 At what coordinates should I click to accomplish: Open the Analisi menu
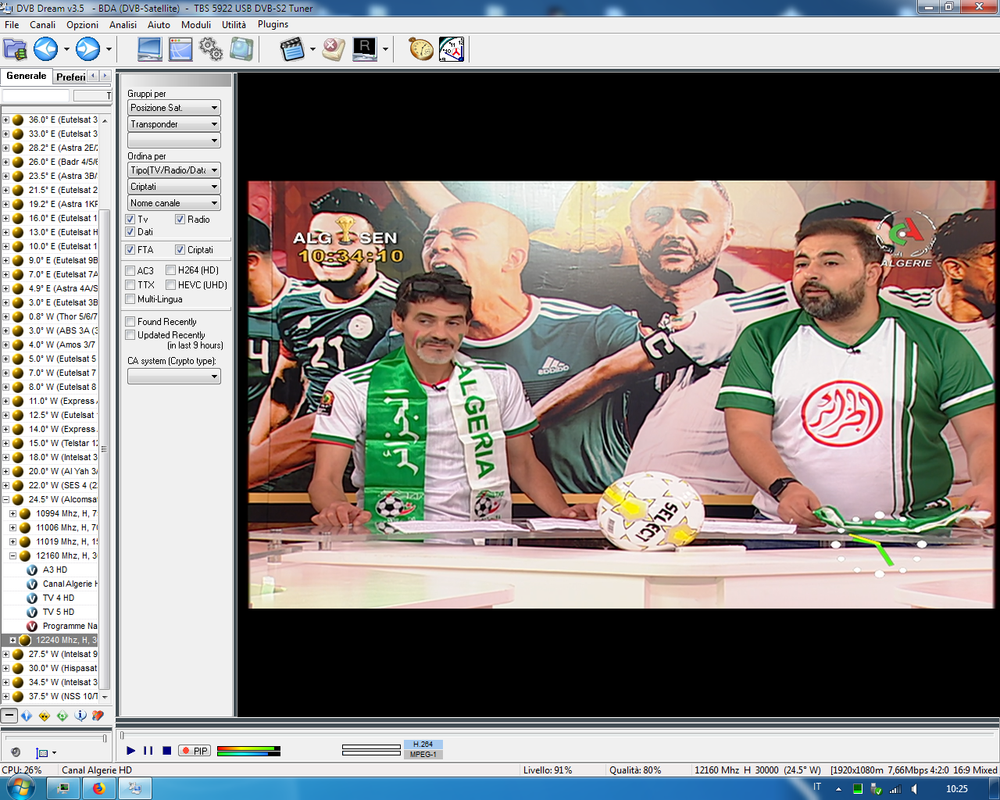pyautogui.click(x=122, y=24)
